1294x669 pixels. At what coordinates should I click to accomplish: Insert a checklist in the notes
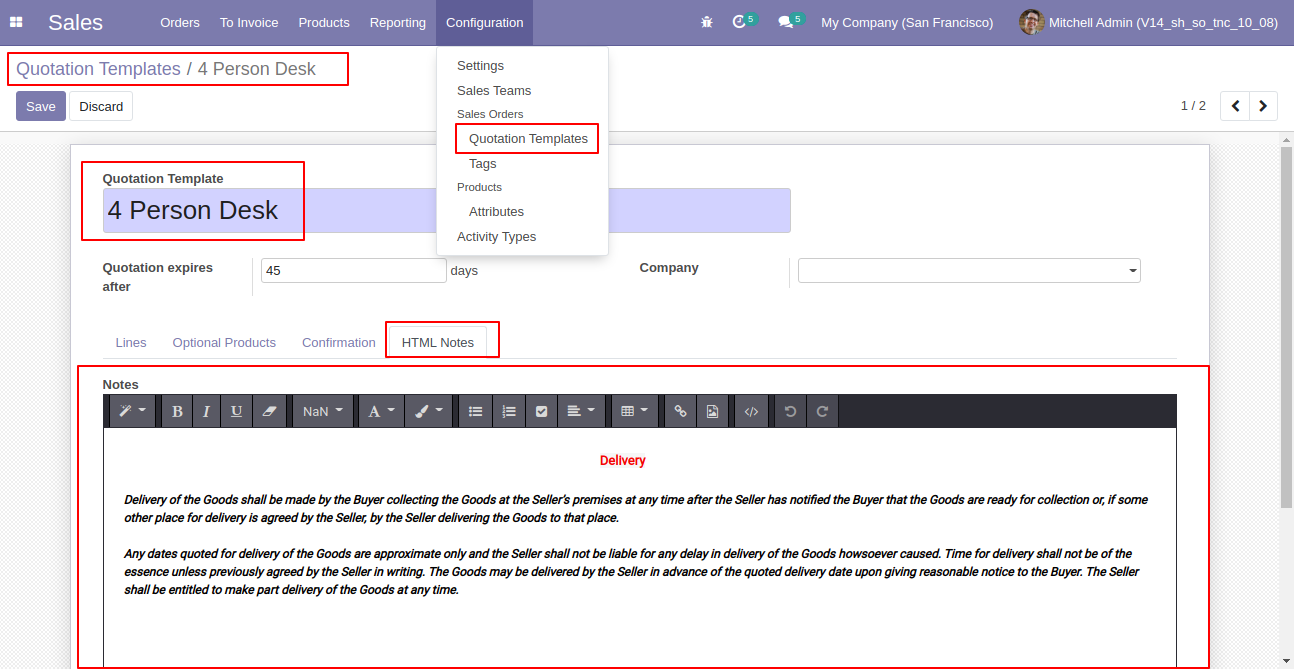pyautogui.click(x=541, y=411)
